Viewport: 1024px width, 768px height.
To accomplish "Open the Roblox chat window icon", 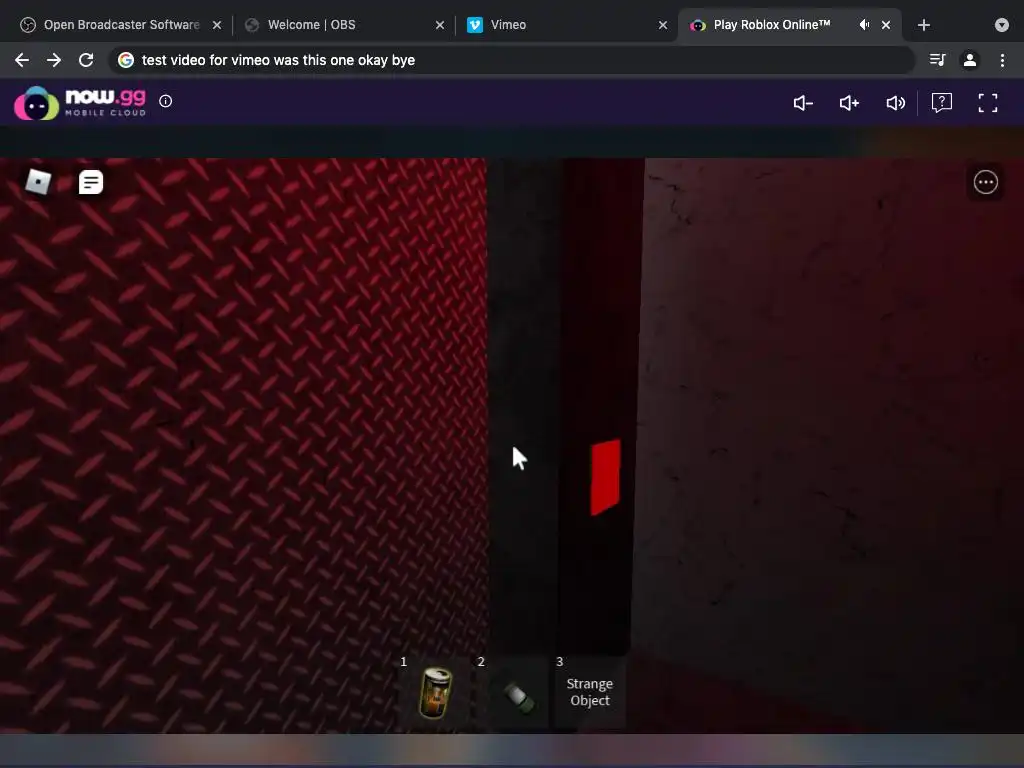I will (91, 182).
